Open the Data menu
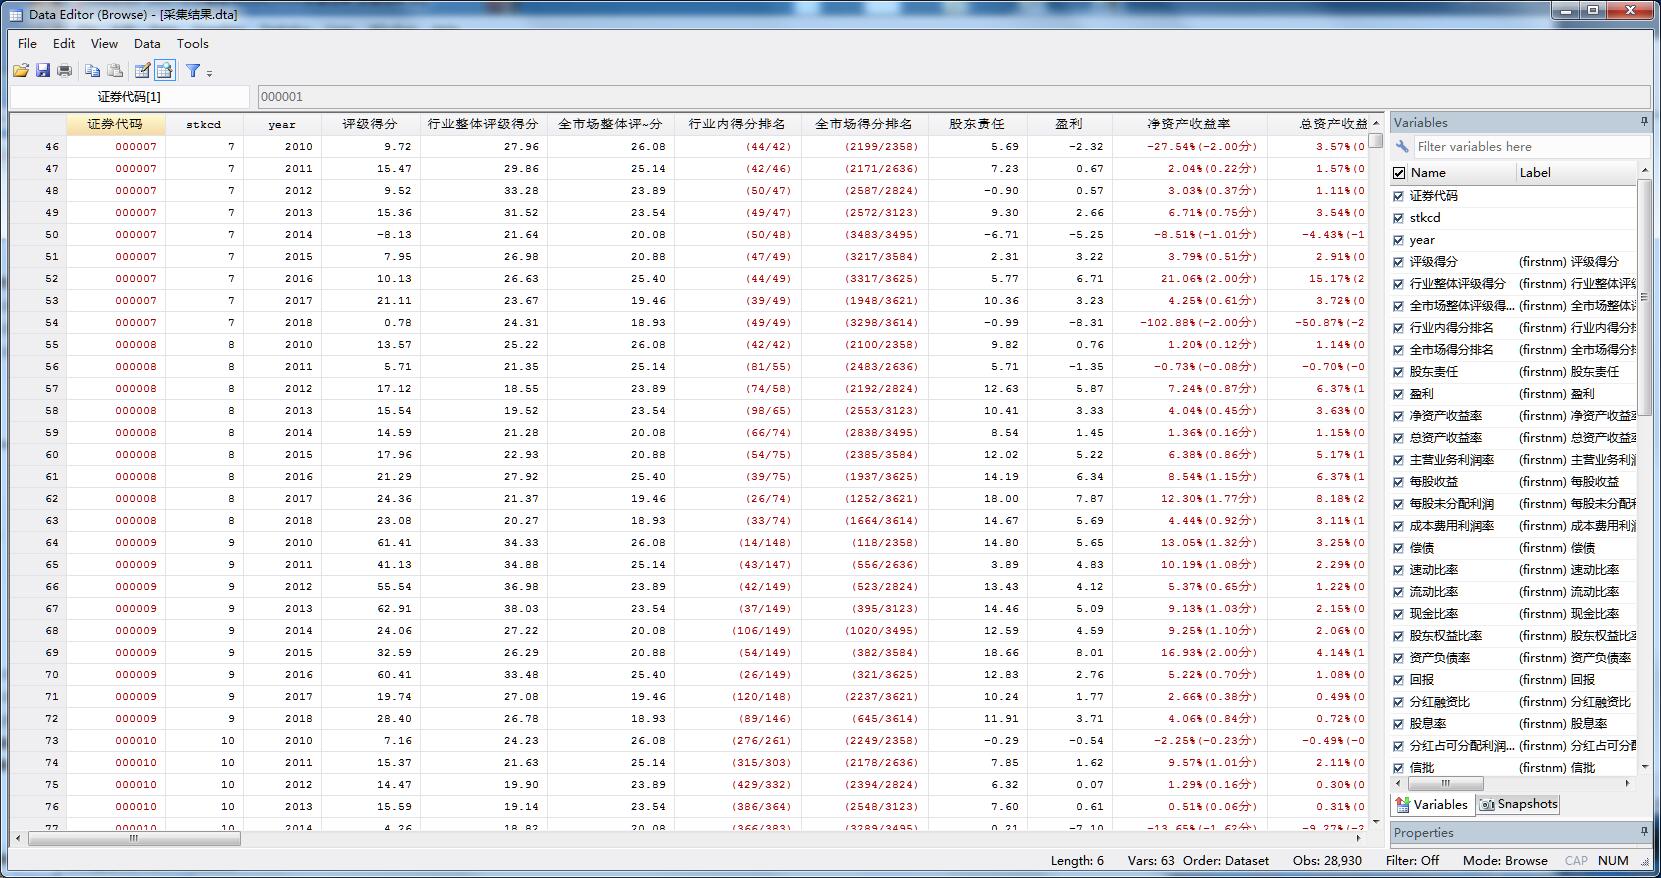This screenshot has height=878, width=1661. (x=147, y=43)
